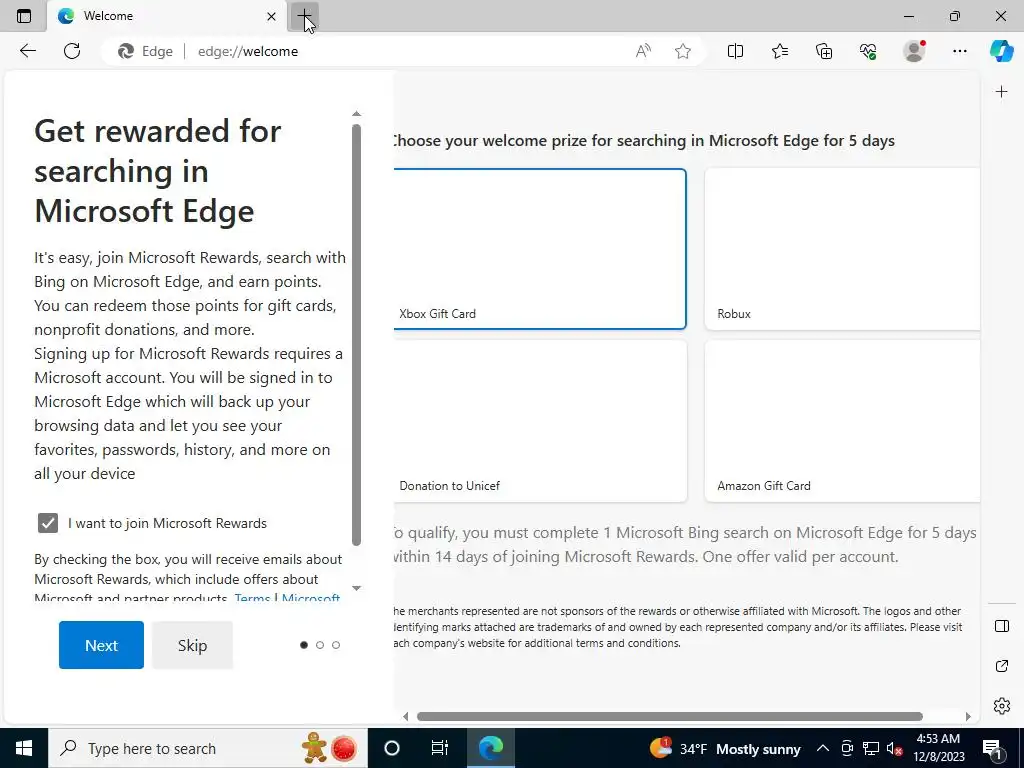1024x768 pixels.
Task: Click the muted volume tray icon
Action: [x=895, y=748]
